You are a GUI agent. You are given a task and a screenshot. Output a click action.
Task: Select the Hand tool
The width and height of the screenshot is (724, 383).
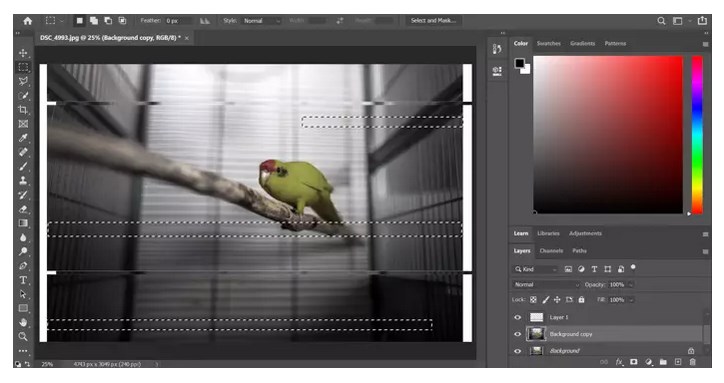23,322
